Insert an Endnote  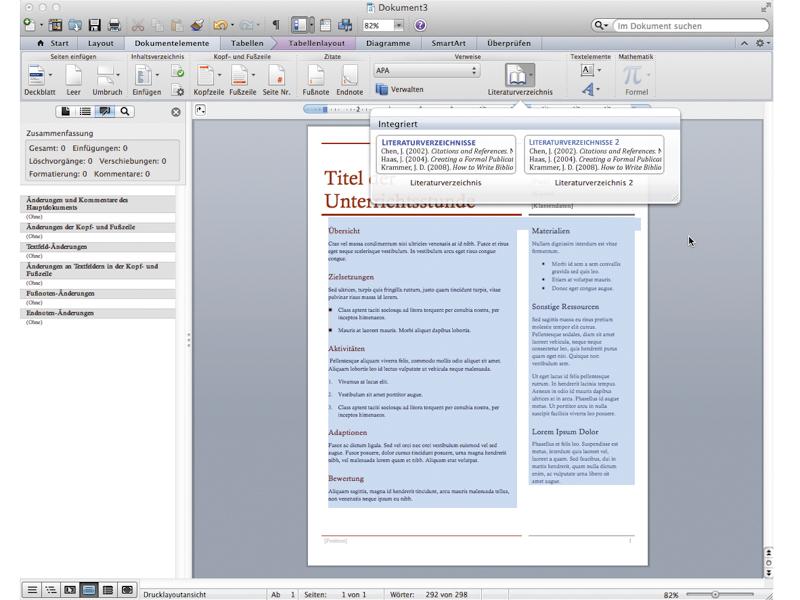coord(349,80)
